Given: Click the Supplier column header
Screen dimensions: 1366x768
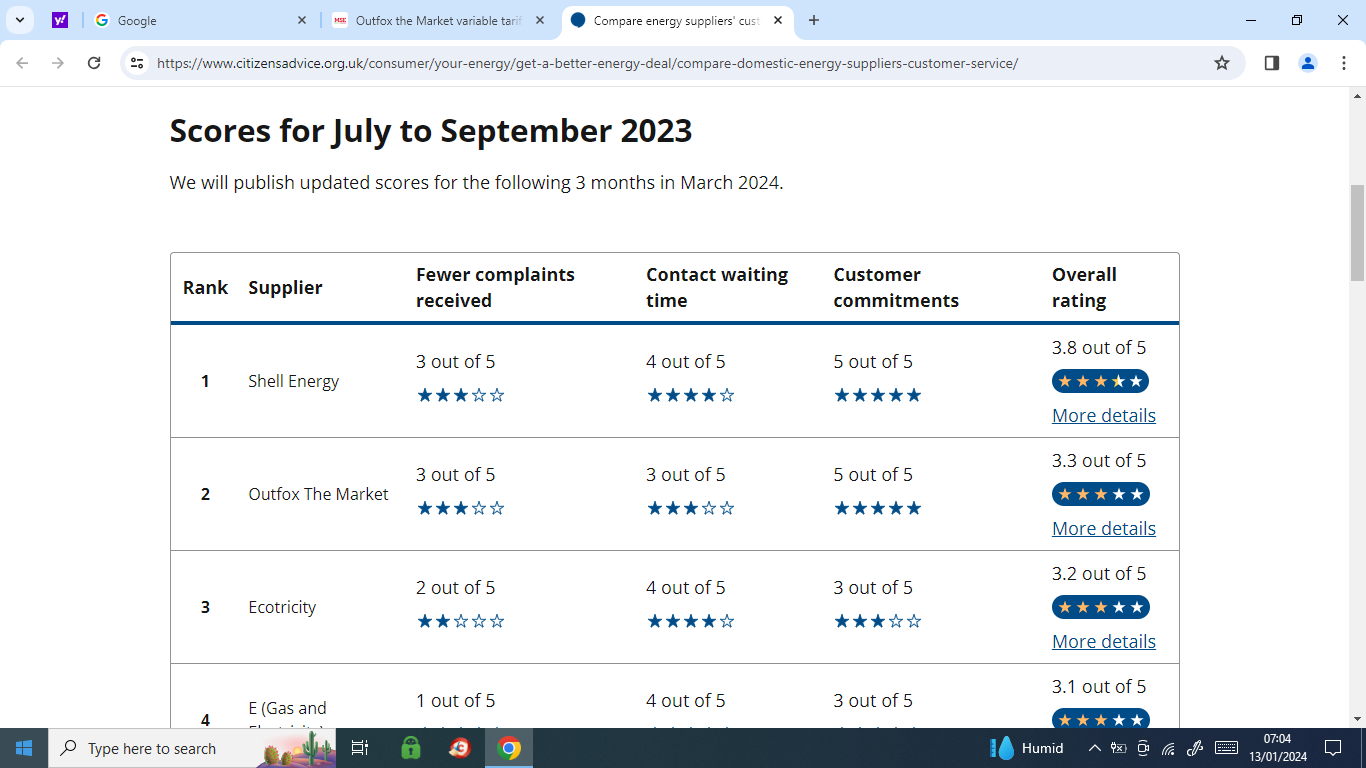Looking at the screenshot, I should pos(285,287).
